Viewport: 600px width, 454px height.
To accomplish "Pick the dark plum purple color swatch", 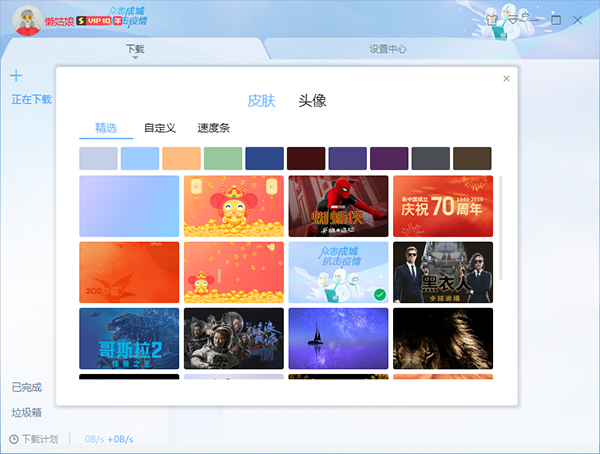I will 389,158.
